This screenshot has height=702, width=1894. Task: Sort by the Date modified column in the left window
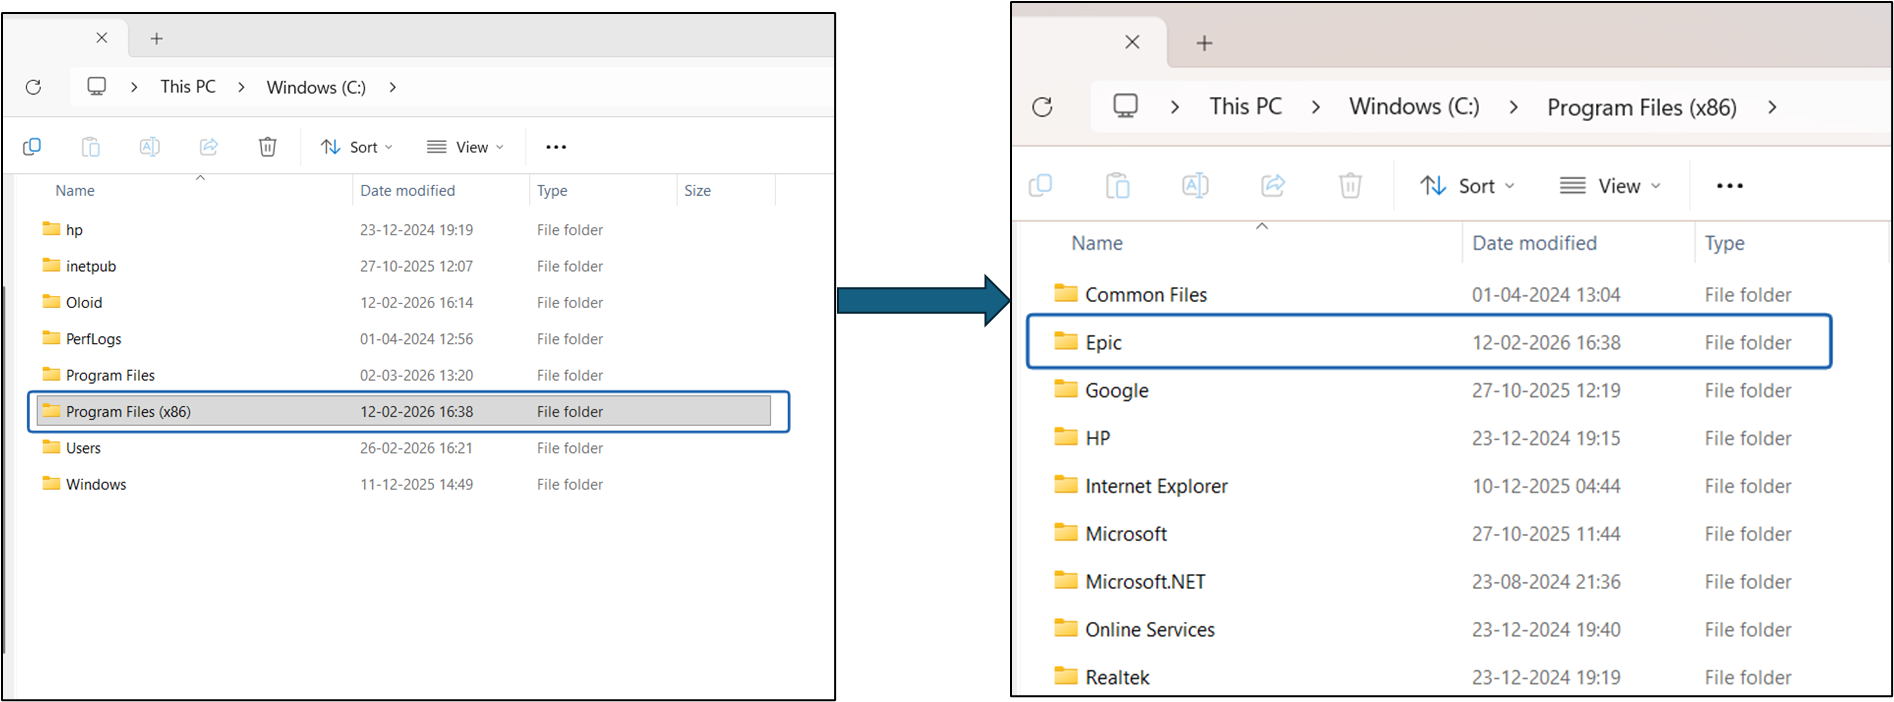click(407, 190)
